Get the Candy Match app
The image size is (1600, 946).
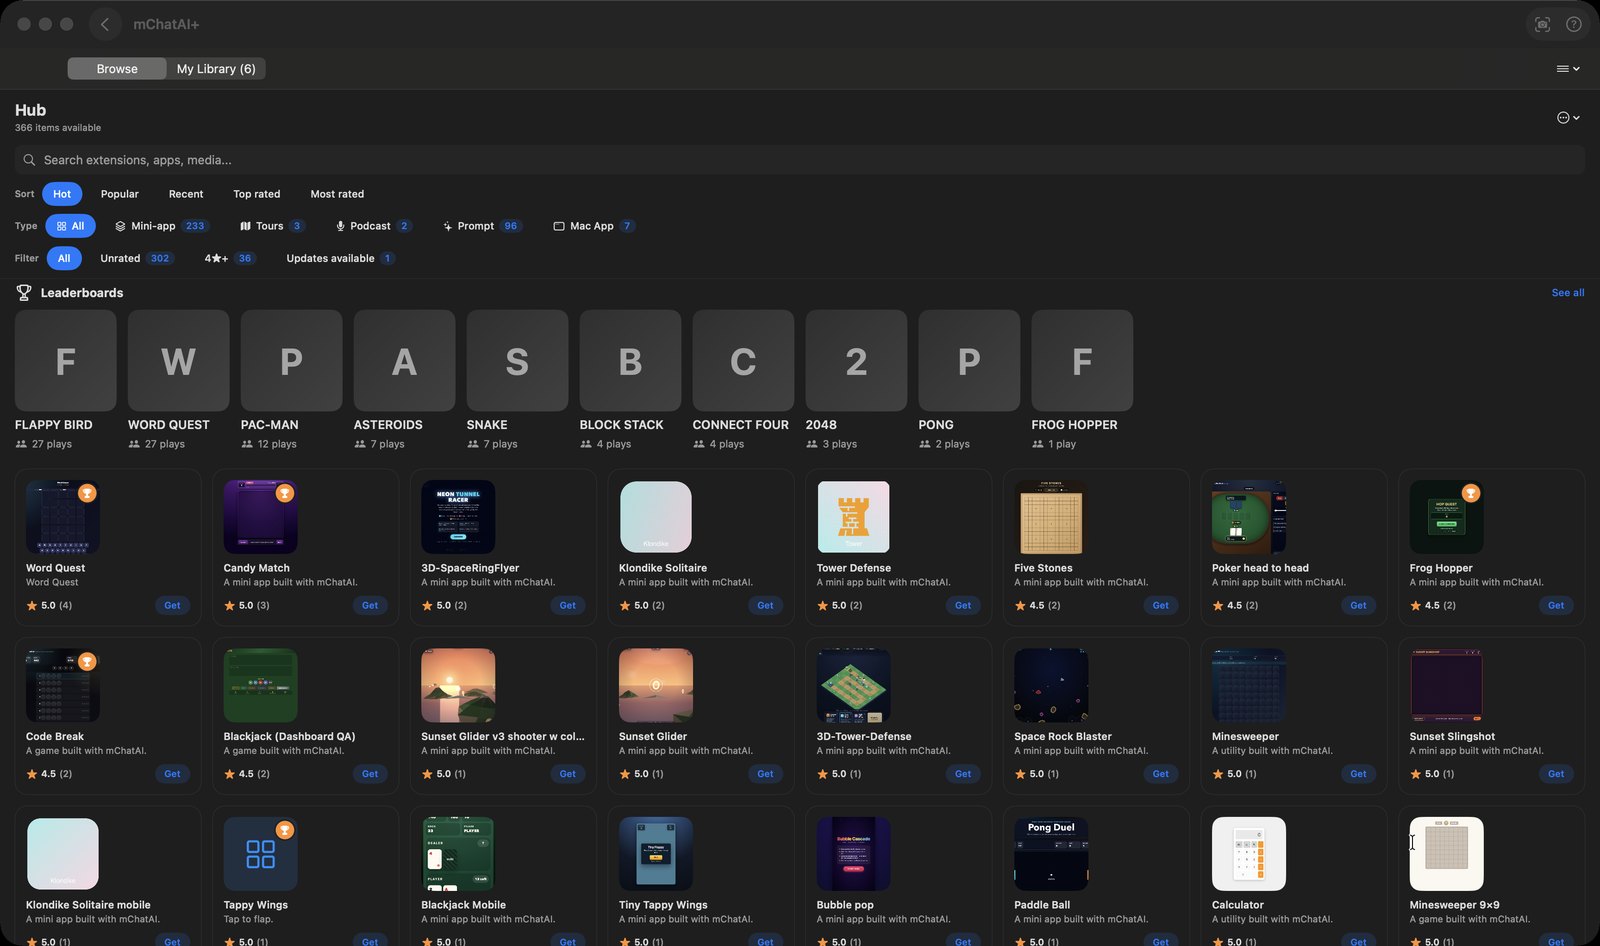[370, 605]
